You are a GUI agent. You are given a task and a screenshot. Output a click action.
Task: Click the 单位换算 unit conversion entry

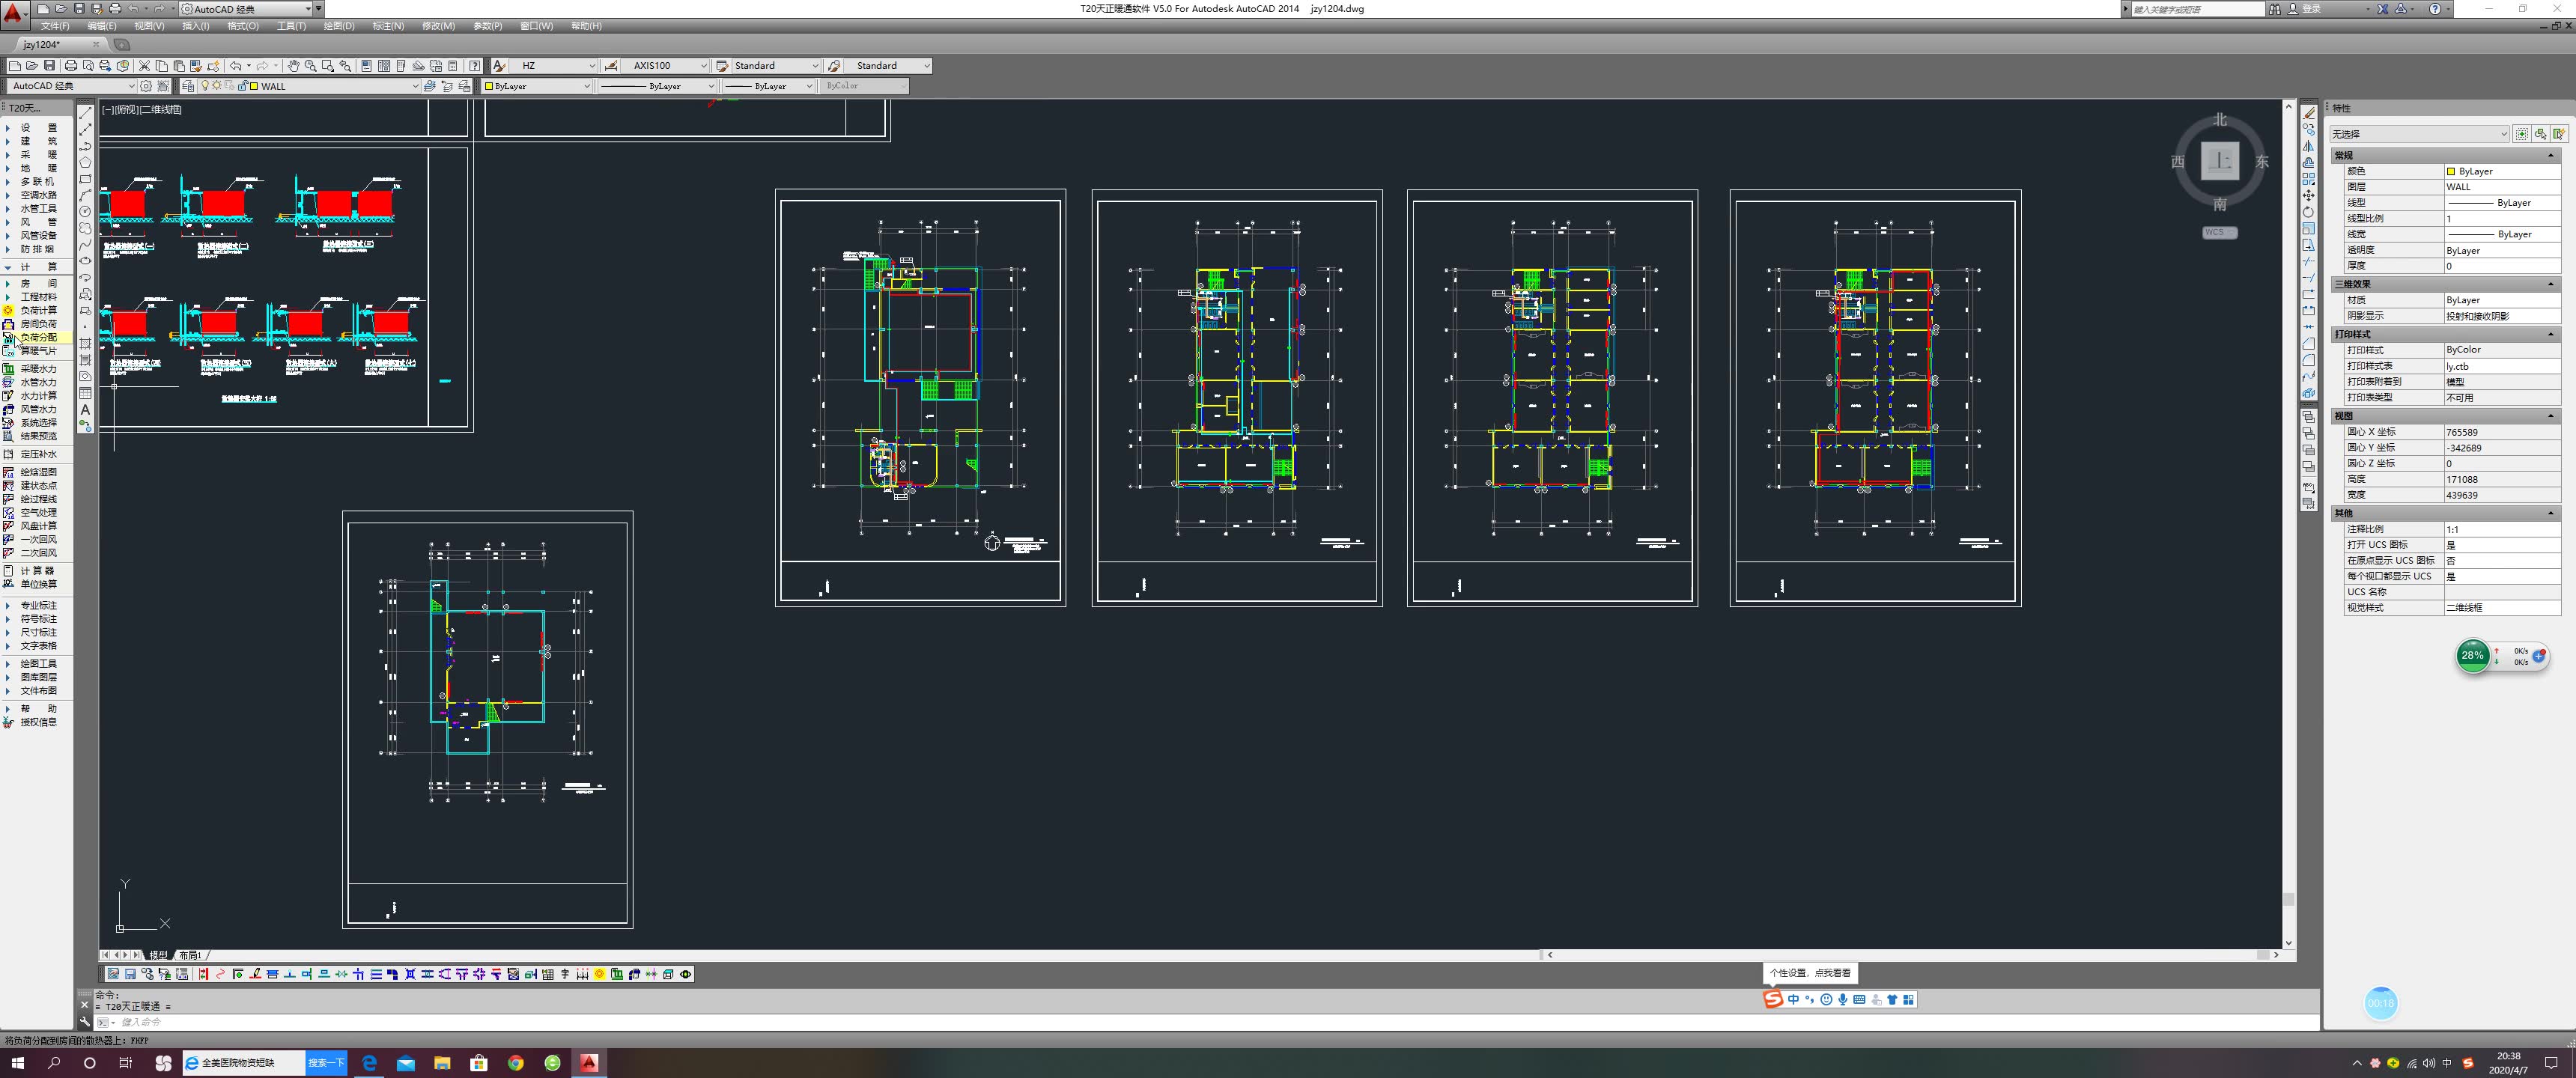38,584
